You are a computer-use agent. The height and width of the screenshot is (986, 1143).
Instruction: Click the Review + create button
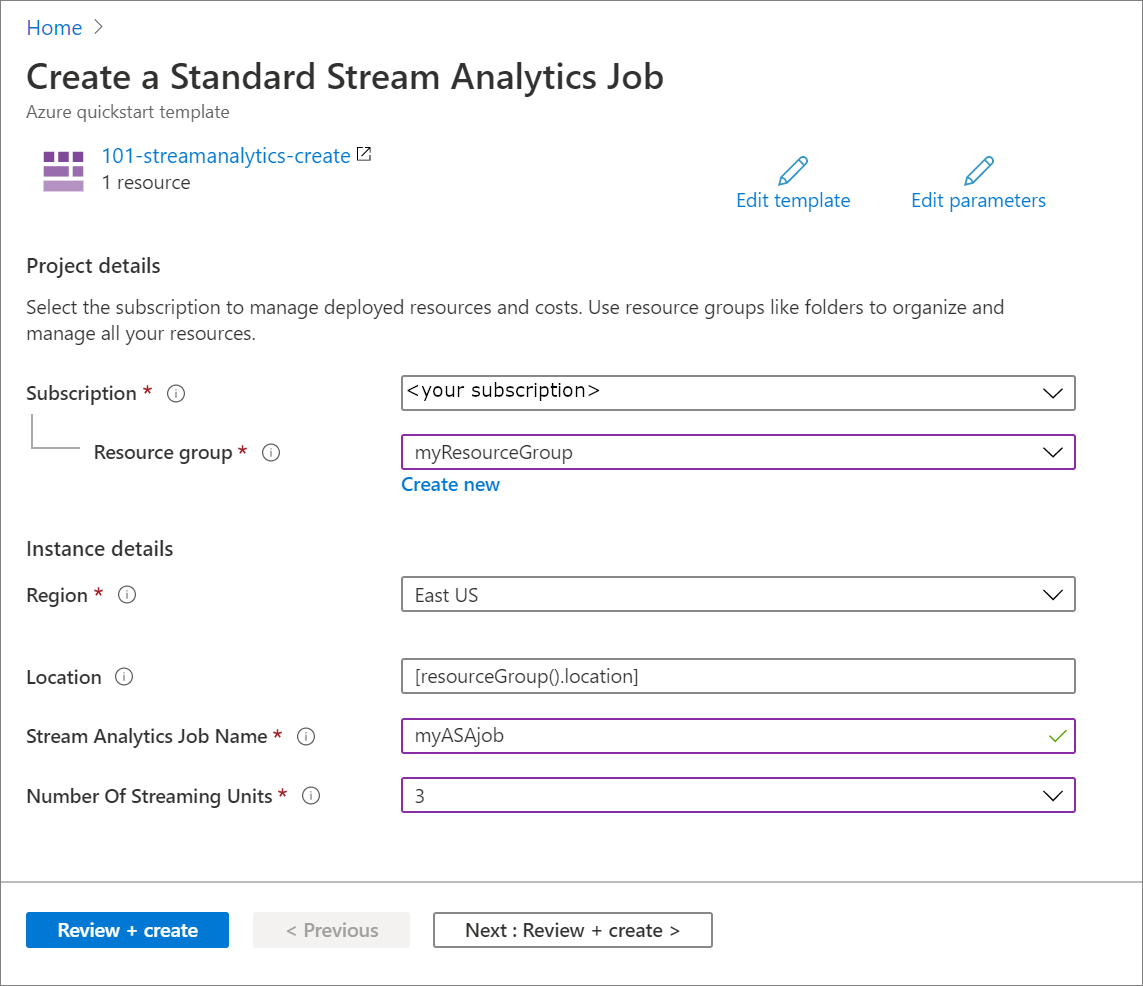tap(127, 930)
